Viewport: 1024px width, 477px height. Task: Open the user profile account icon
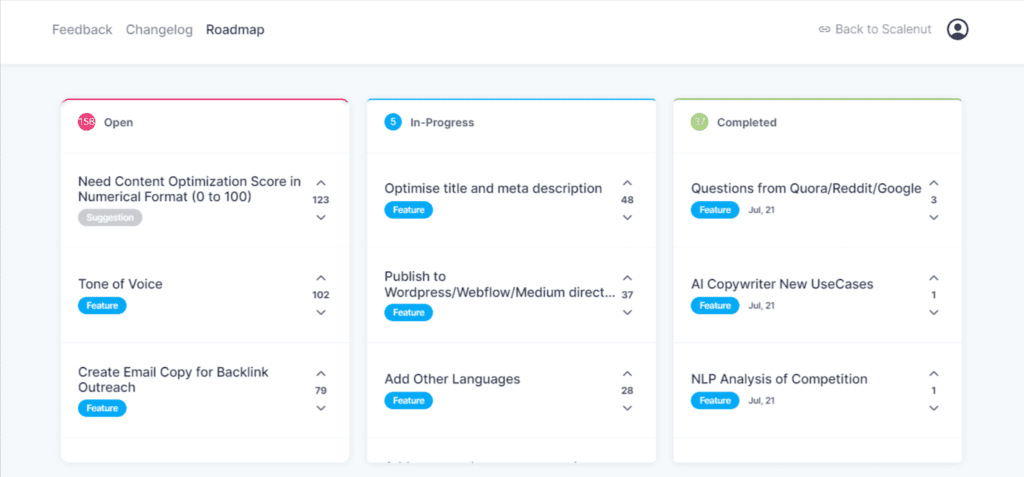pos(958,30)
